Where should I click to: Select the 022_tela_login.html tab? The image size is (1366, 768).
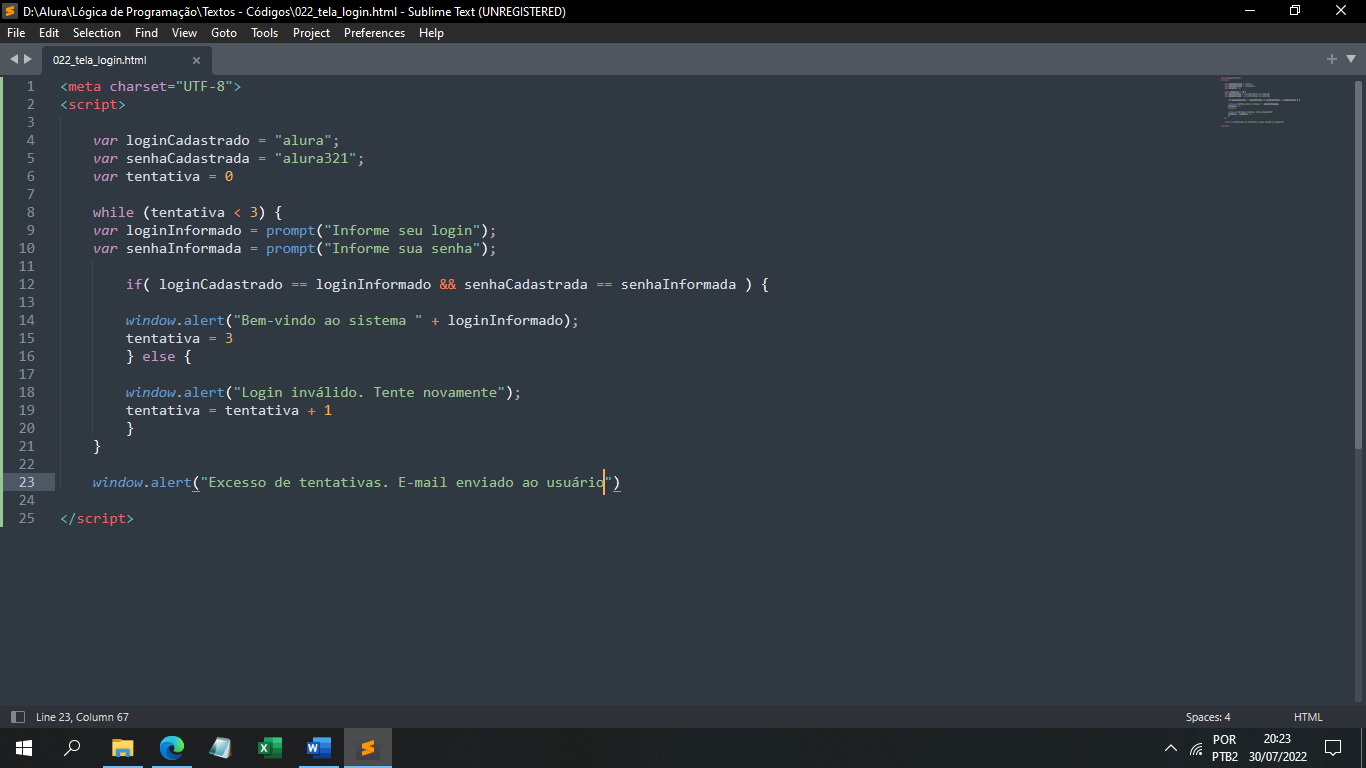(100, 60)
